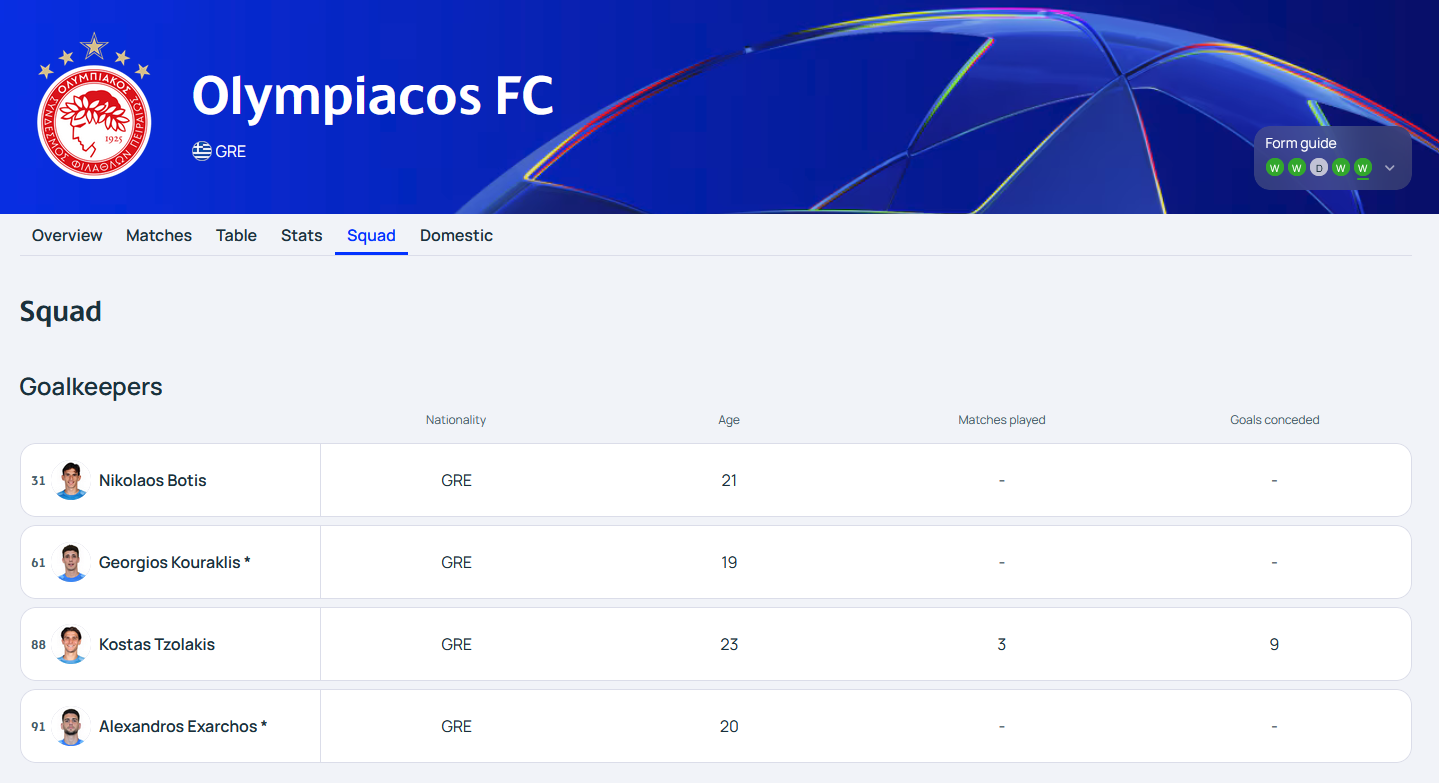Click Kostas Tzolakis player photo
Image resolution: width=1439 pixels, height=783 pixels.
(x=71, y=644)
